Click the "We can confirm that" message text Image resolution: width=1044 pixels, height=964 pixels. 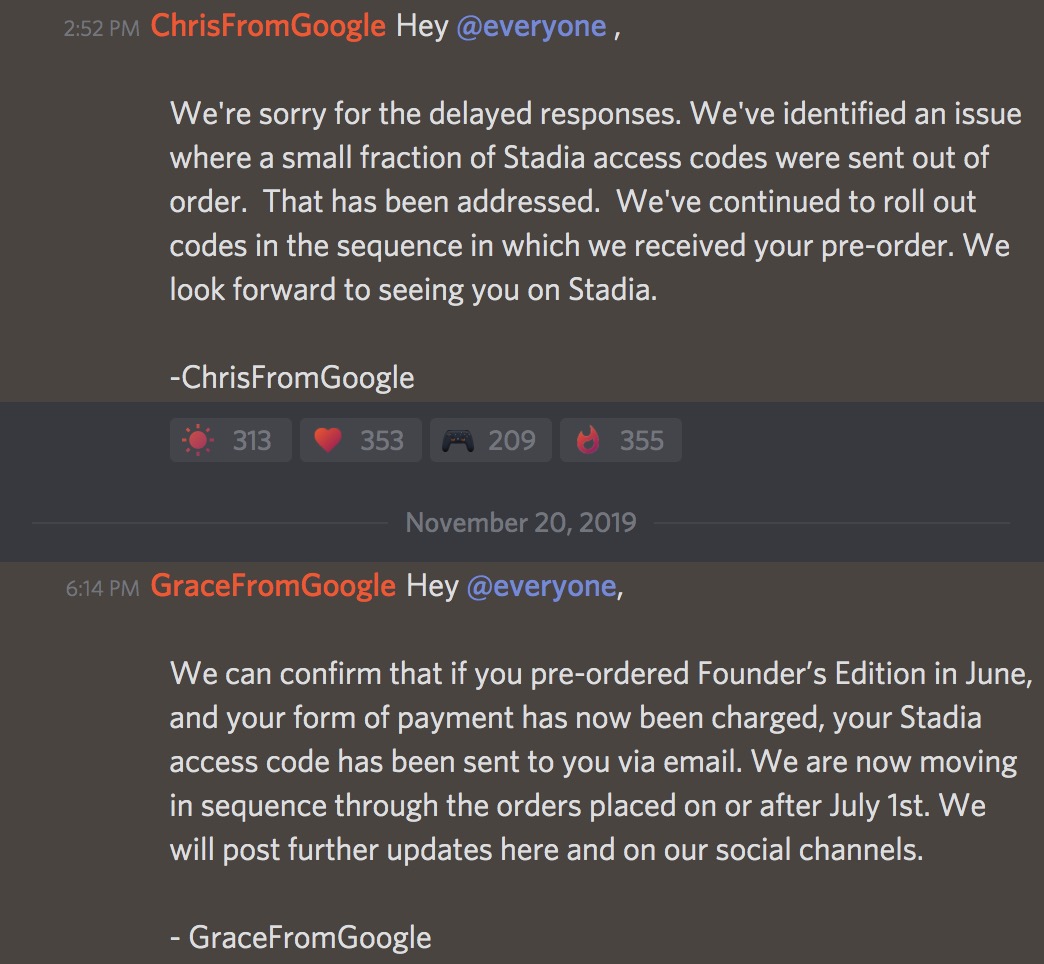point(320,673)
